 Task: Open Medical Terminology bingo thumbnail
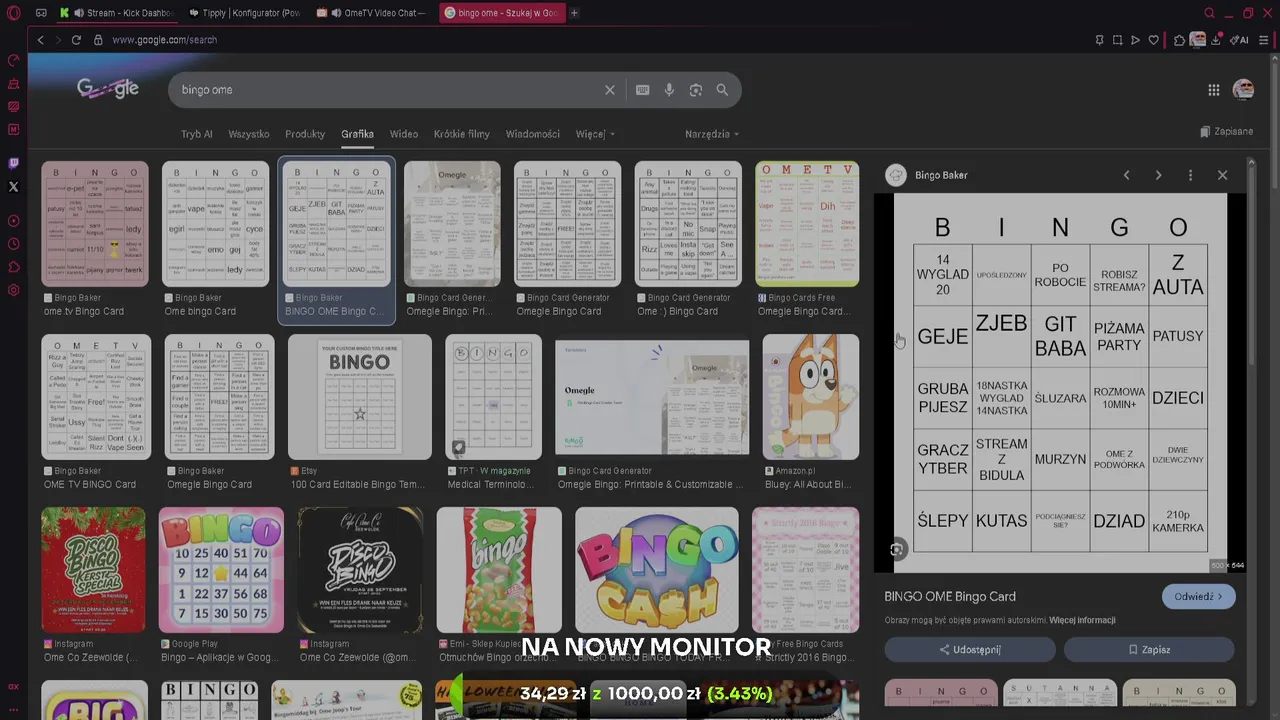493,397
